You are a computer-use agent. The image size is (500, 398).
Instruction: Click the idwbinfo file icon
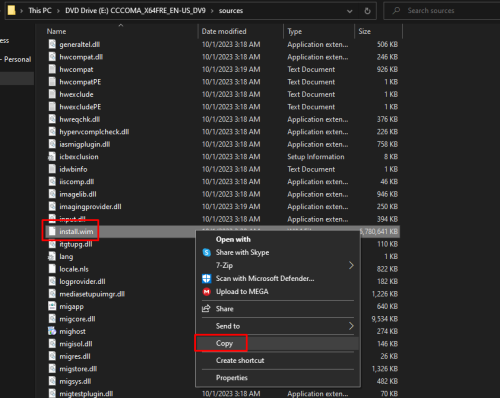(x=52, y=169)
